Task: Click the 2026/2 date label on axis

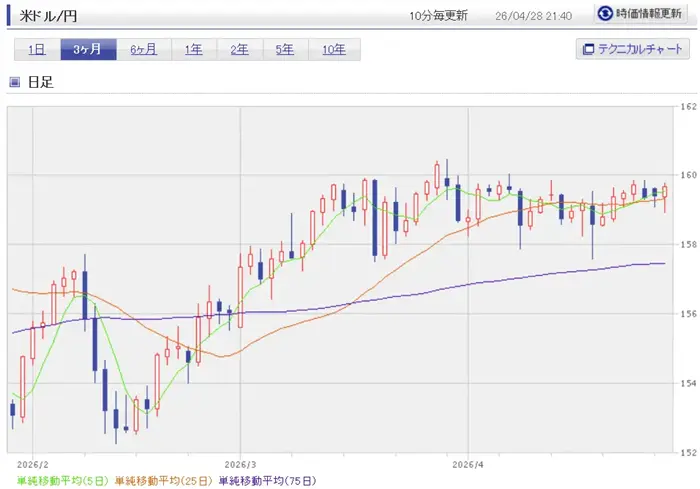Action: click(33, 465)
